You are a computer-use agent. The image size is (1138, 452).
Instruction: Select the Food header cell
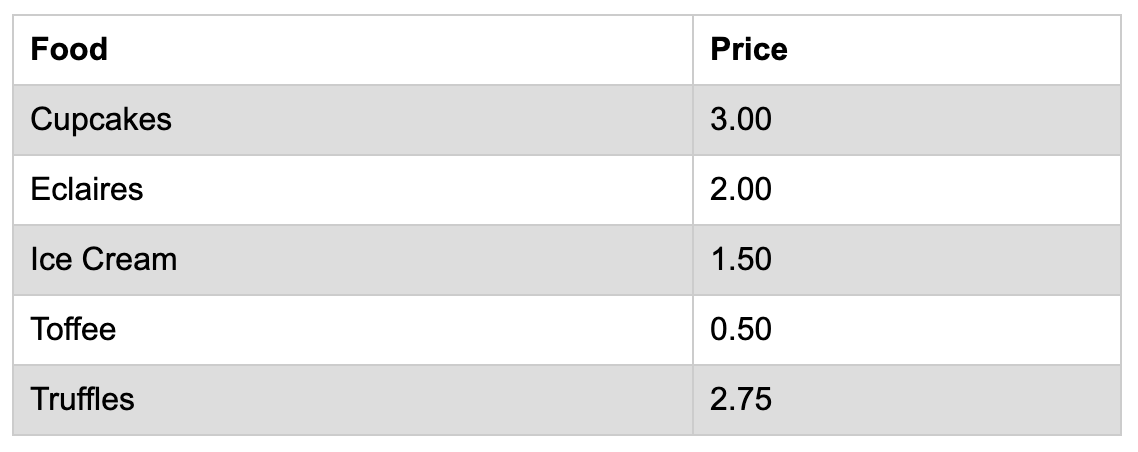(353, 50)
